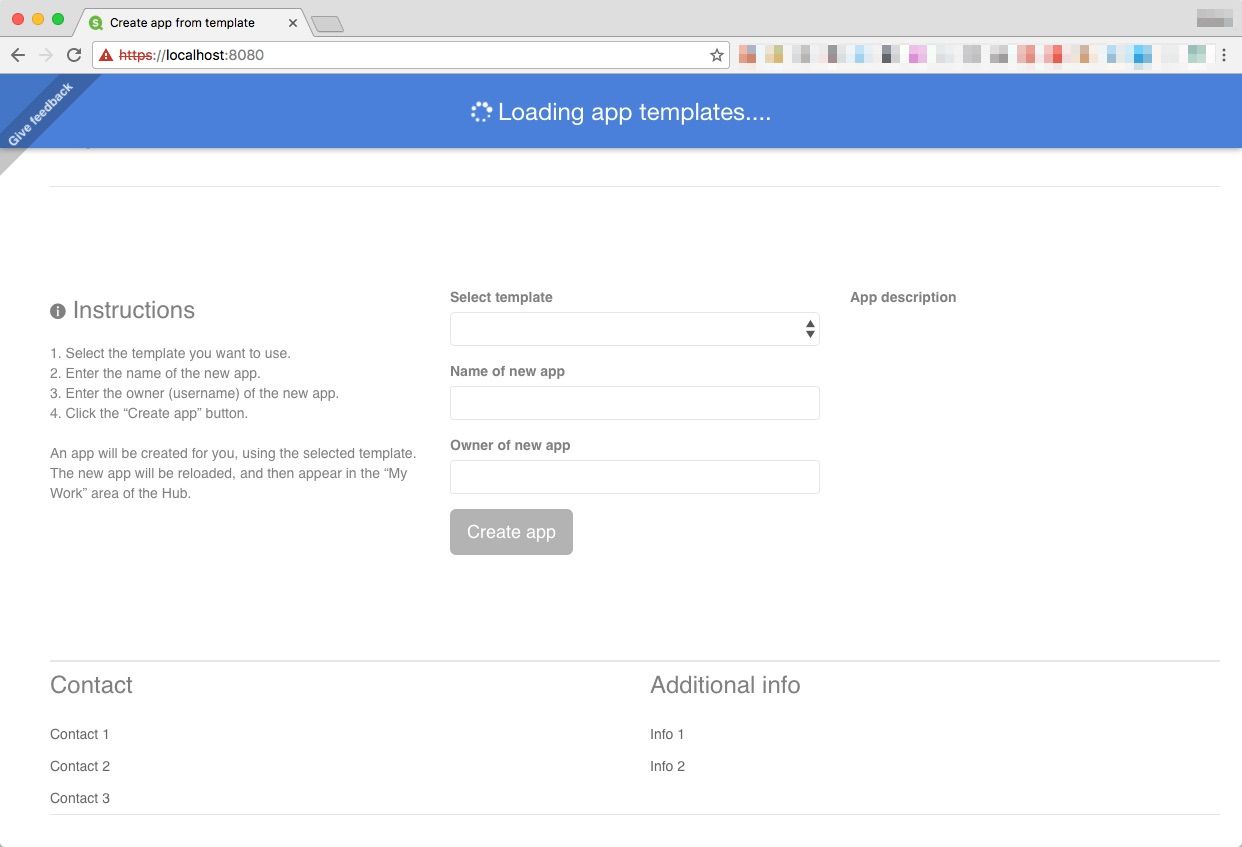
Task: Click the loading spinner icon in the banner
Action: pos(481,112)
